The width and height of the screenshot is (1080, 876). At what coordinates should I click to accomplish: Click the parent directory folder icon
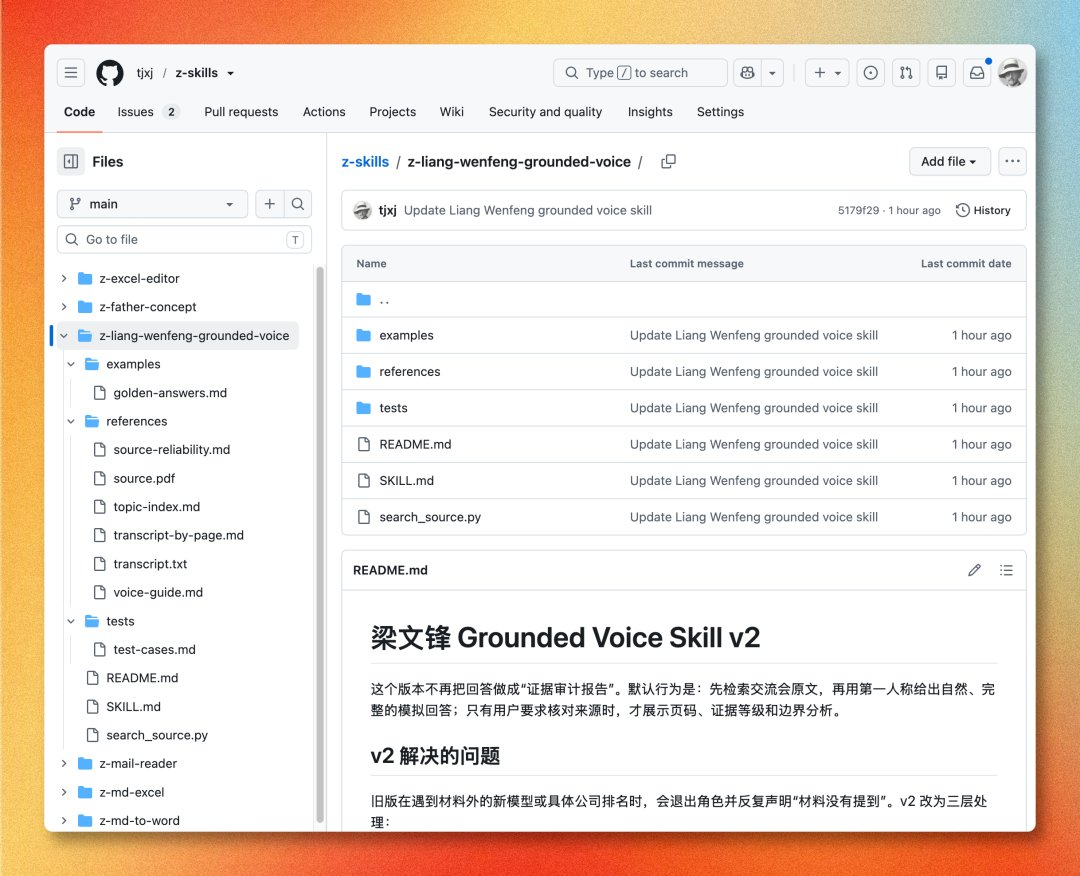click(x=364, y=300)
